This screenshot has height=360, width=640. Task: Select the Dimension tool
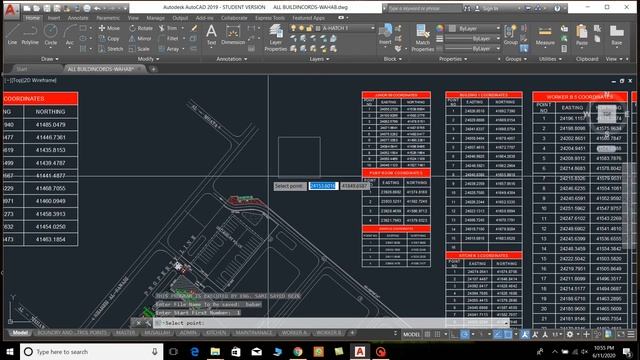click(x=233, y=34)
